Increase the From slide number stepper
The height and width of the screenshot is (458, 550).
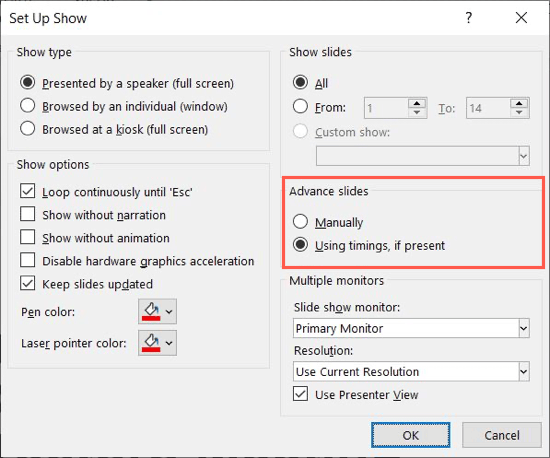[417, 103]
